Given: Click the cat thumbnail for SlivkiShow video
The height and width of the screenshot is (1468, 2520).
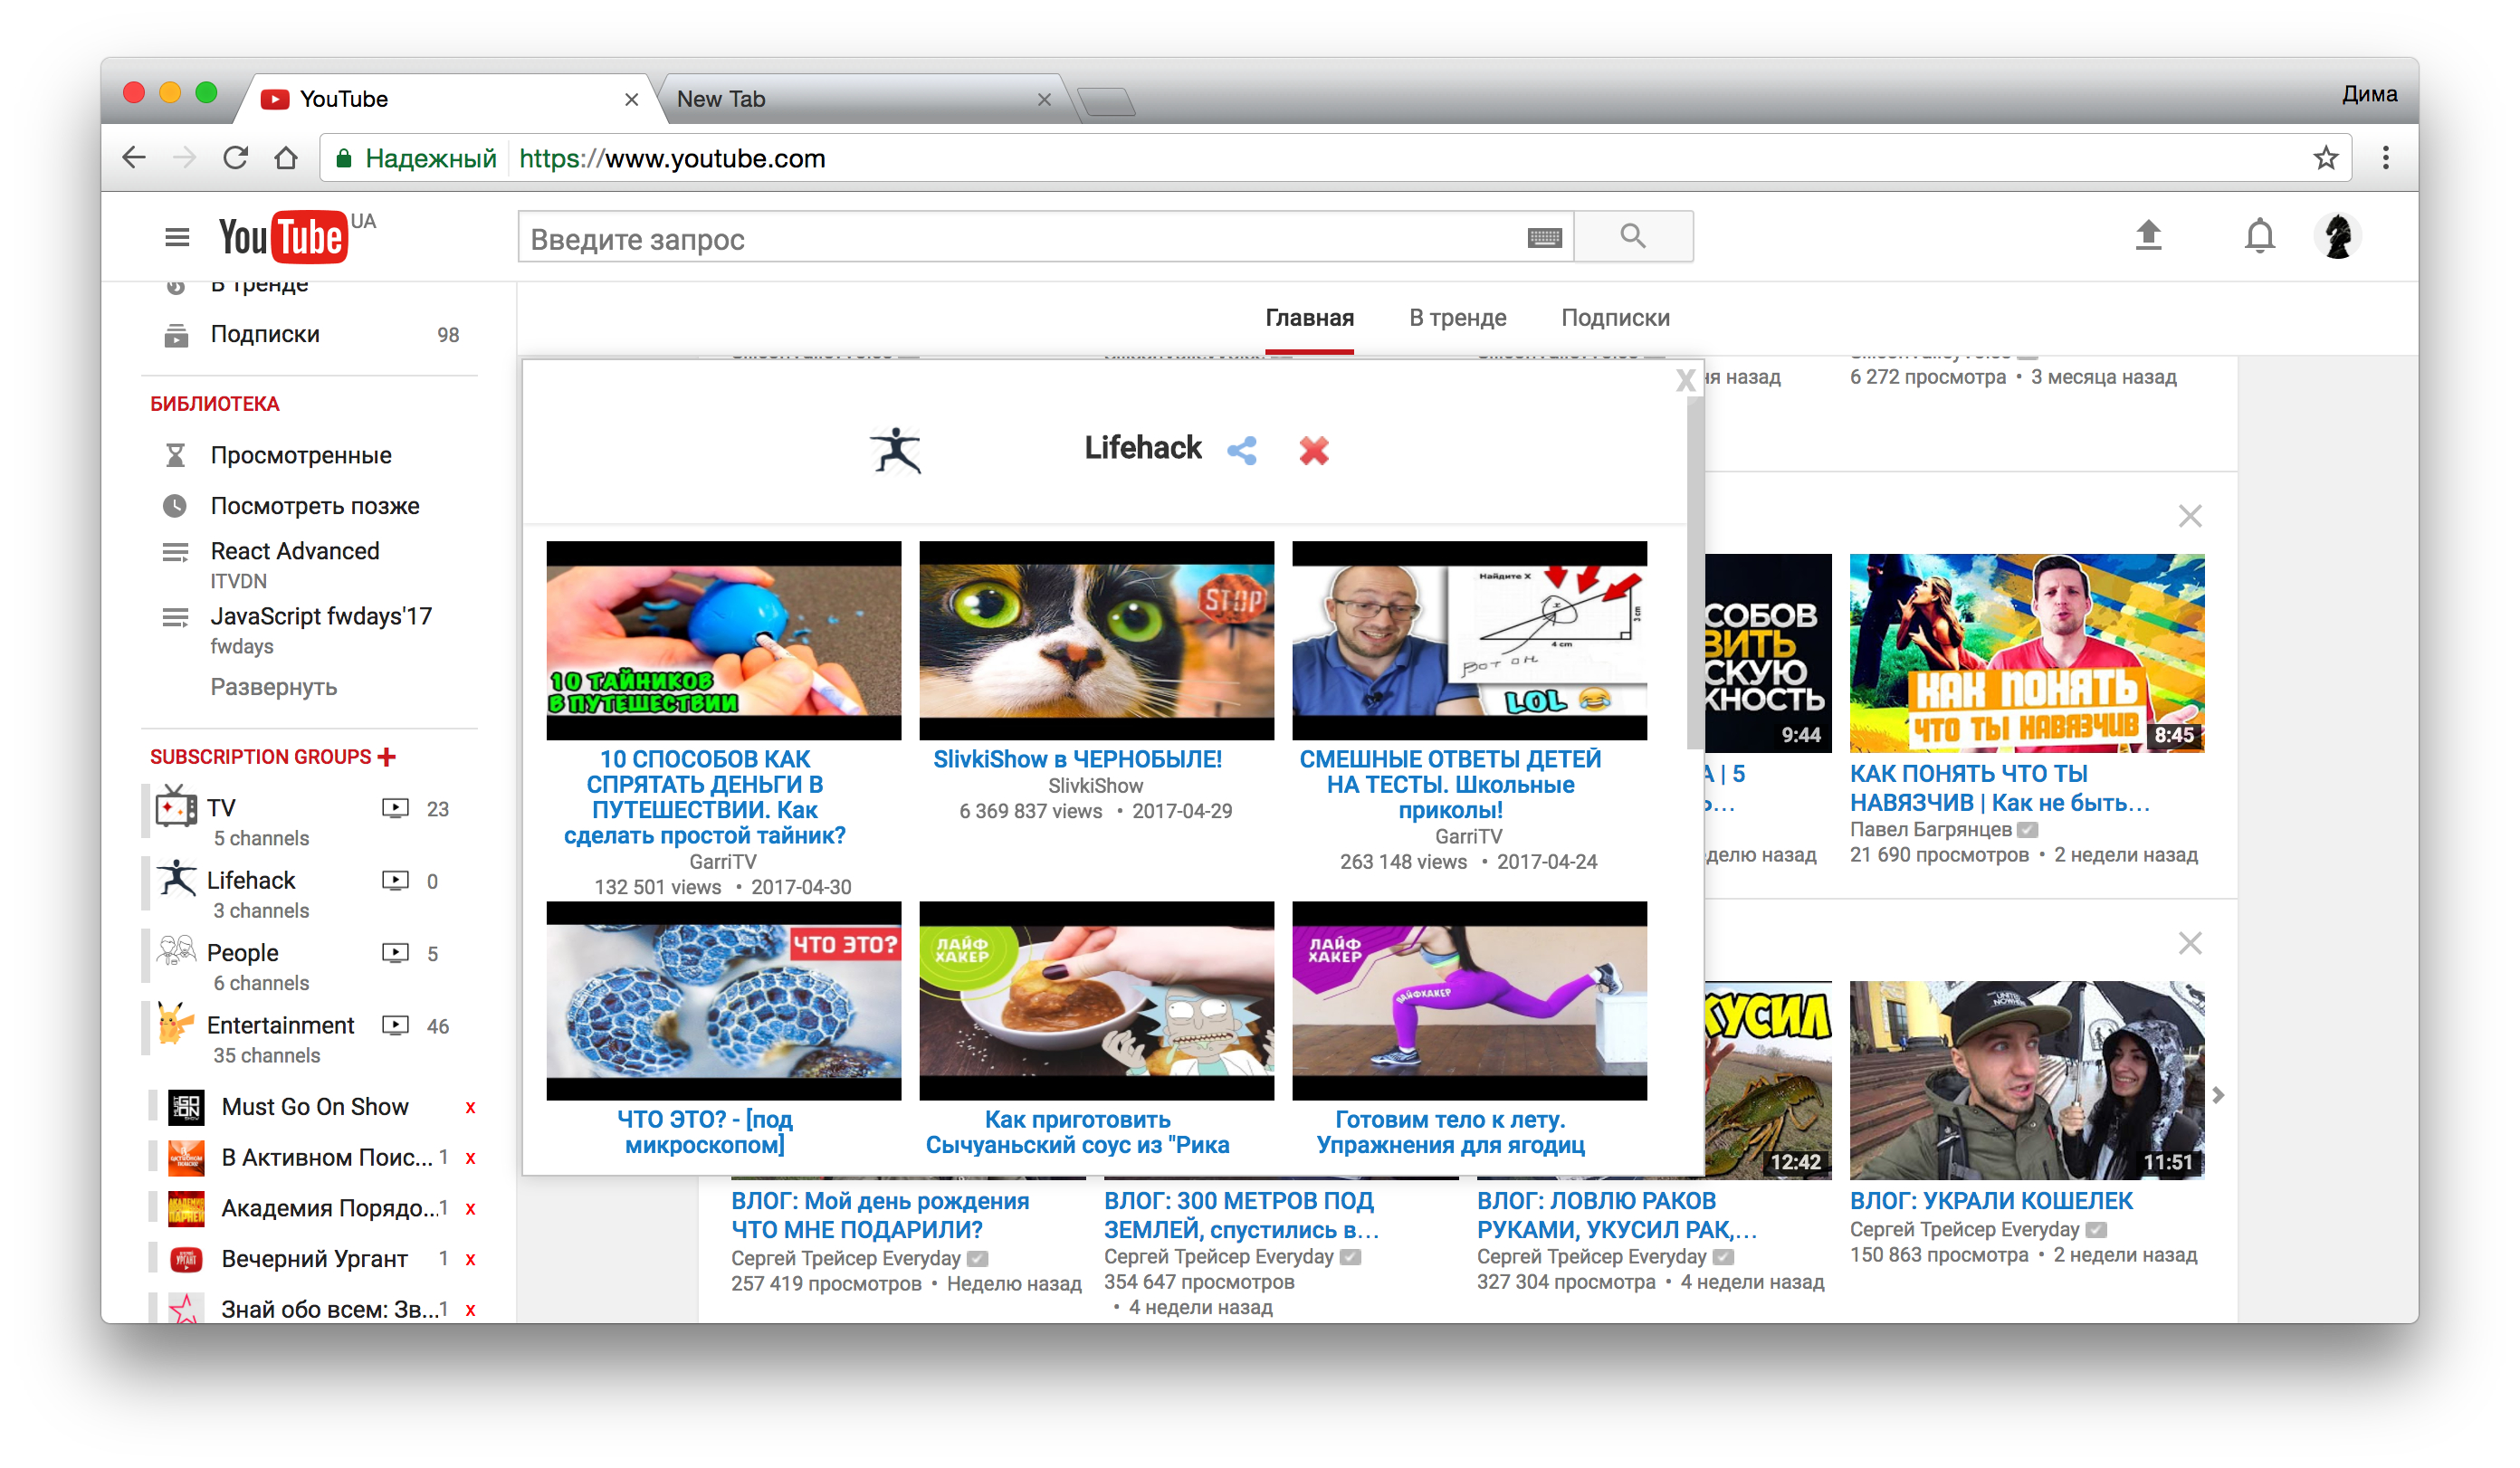Looking at the screenshot, I should tap(1097, 640).
